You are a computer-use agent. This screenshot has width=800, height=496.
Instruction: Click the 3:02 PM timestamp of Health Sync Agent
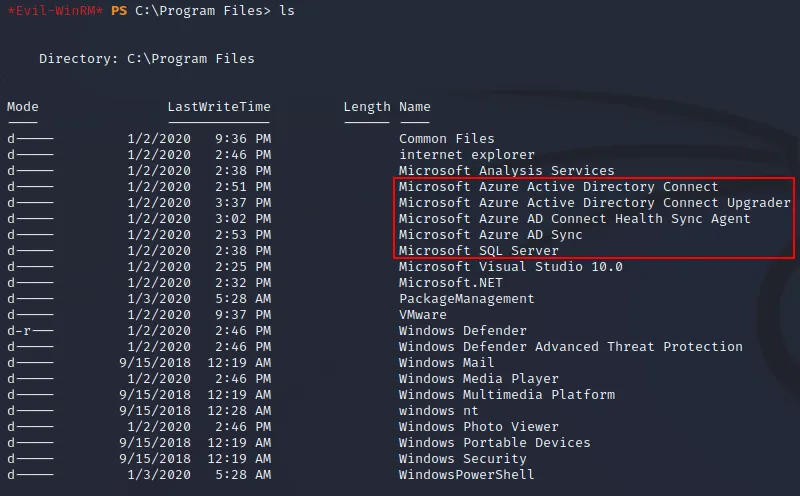(x=243, y=218)
